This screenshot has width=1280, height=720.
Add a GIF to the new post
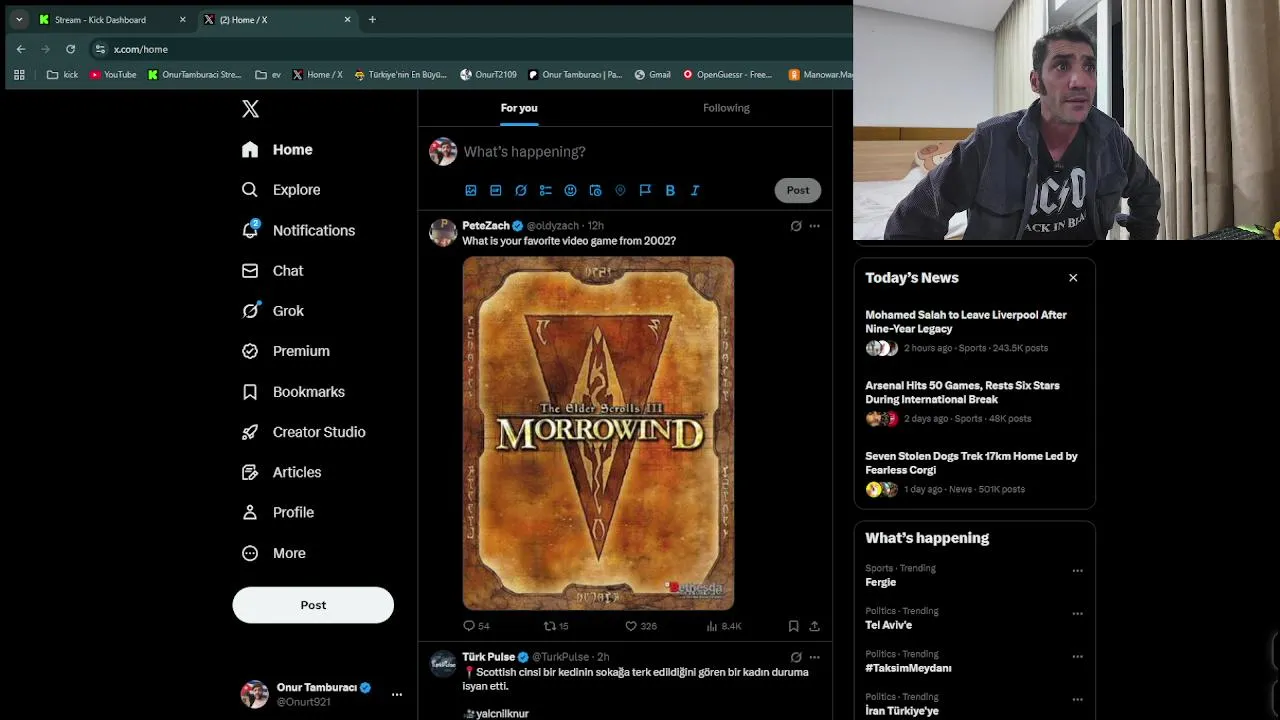click(496, 190)
